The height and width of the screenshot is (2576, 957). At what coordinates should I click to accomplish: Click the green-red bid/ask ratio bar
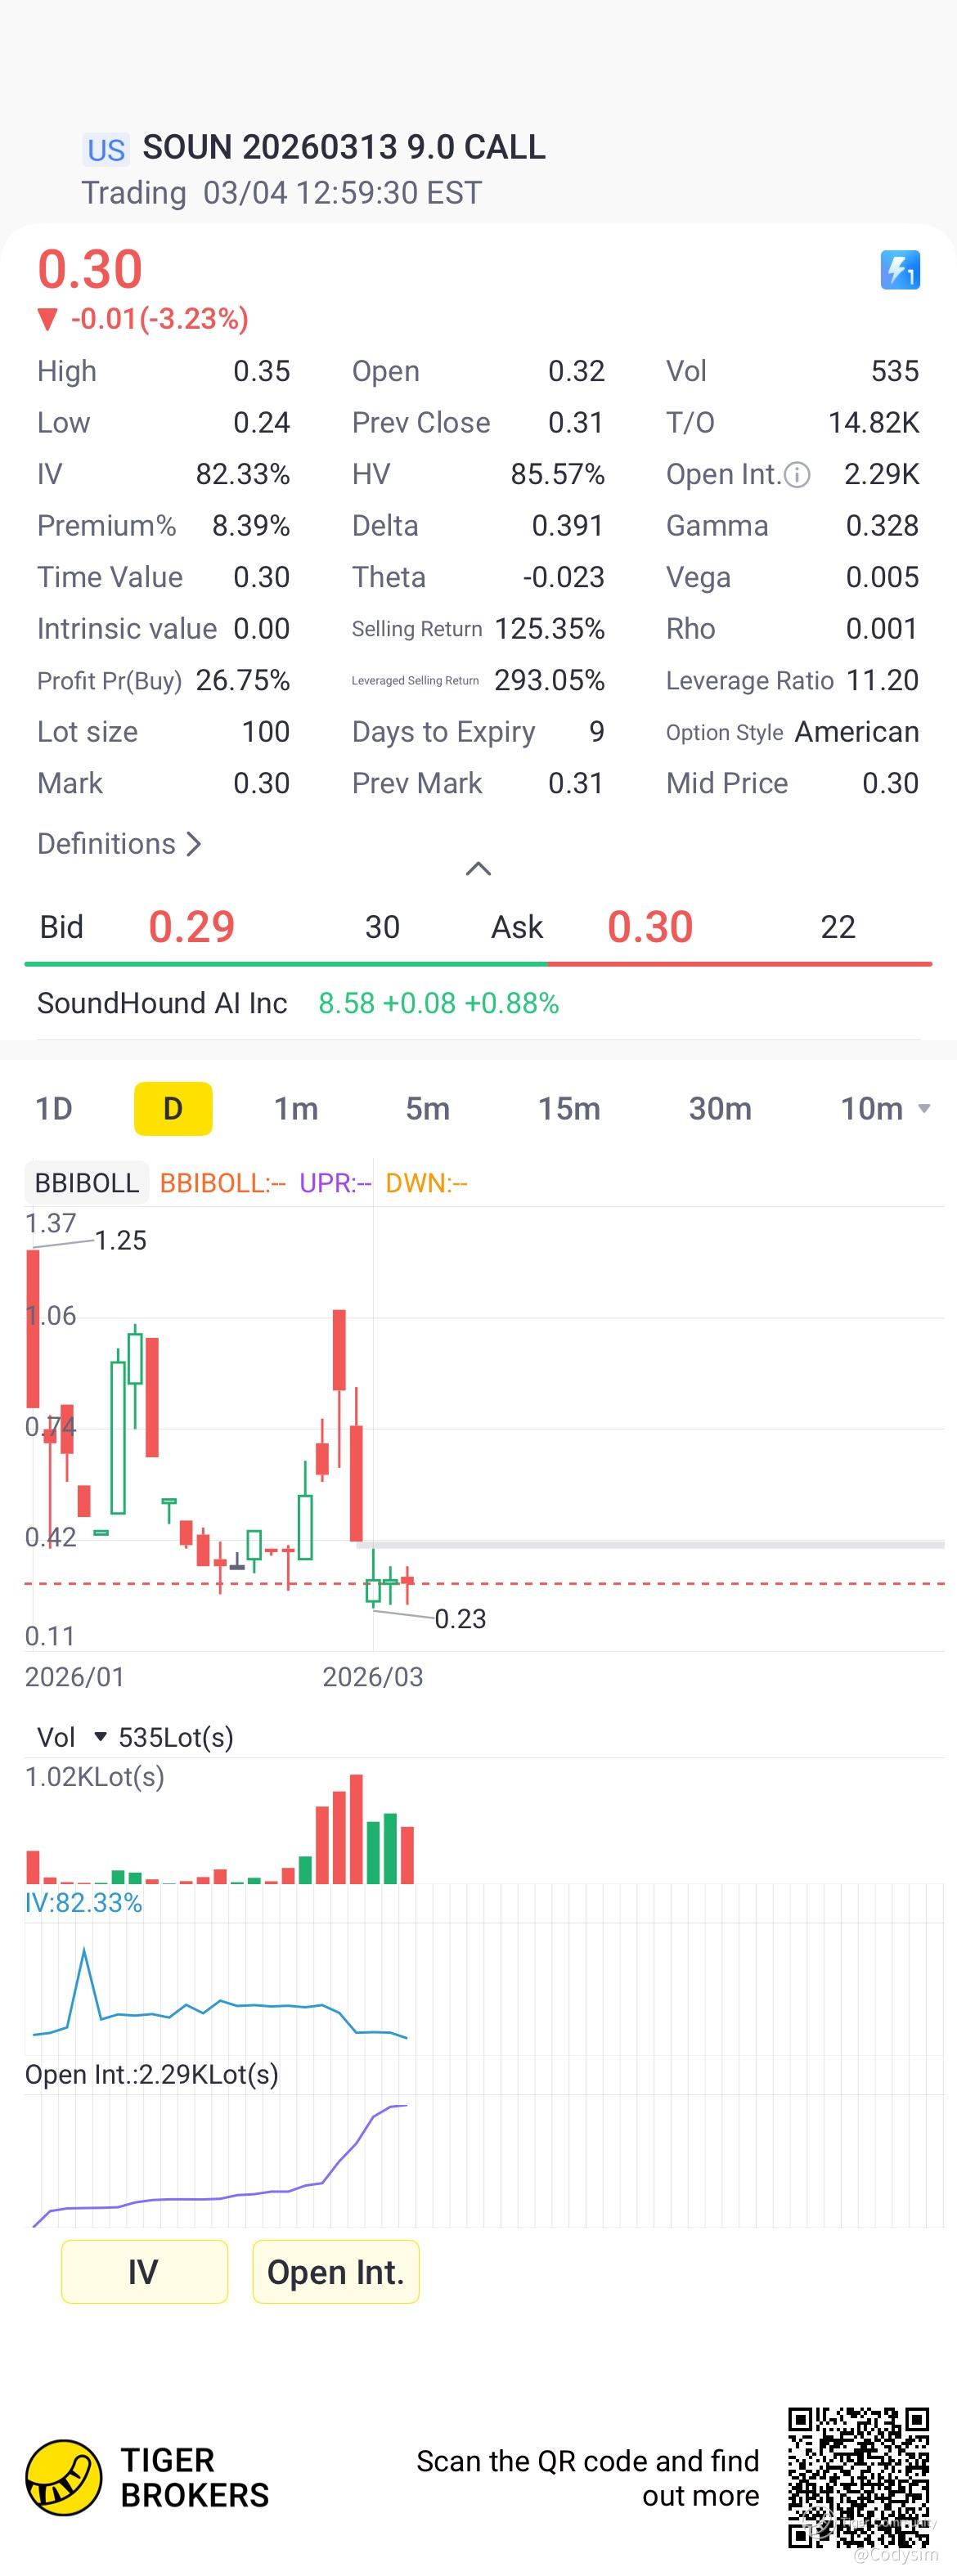[478, 964]
